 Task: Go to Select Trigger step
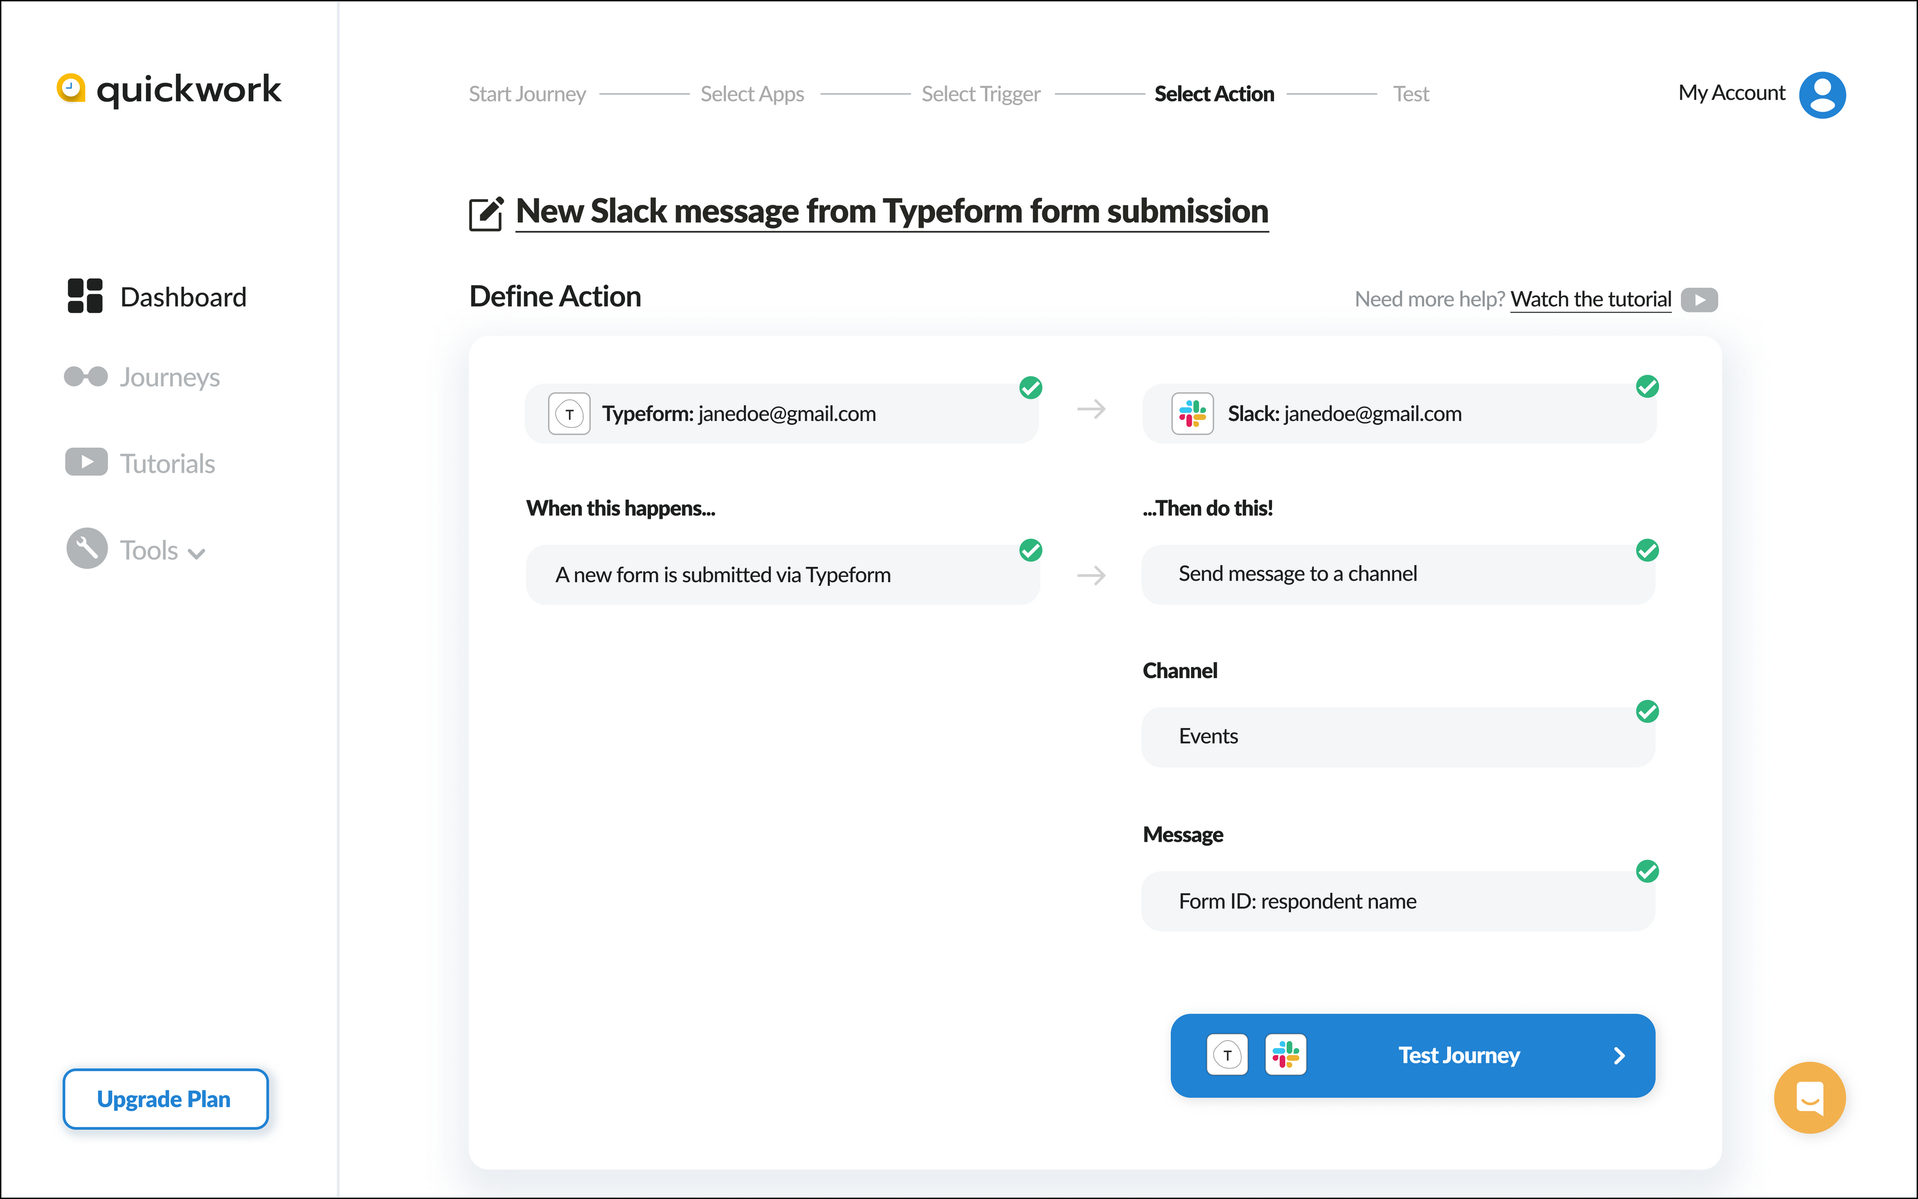tap(980, 94)
